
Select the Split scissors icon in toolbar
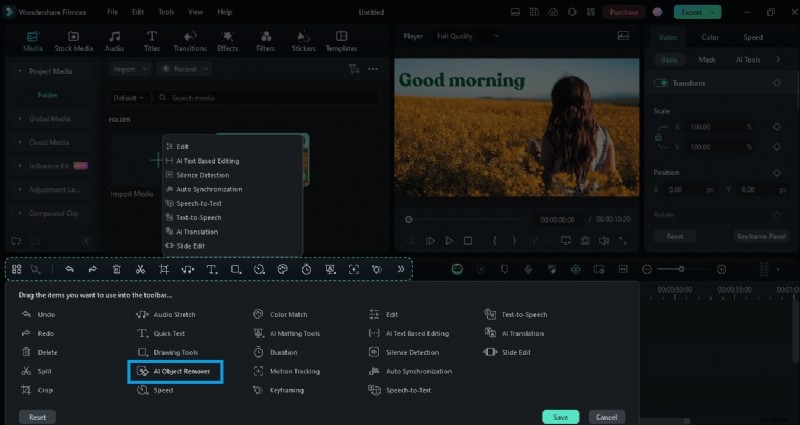coord(140,269)
